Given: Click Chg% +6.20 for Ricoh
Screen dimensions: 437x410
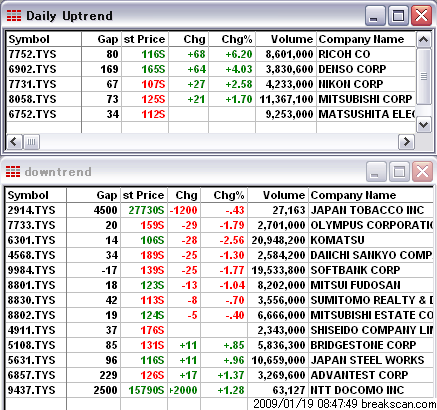Looking at the screenshot, I should coord(239,54).
